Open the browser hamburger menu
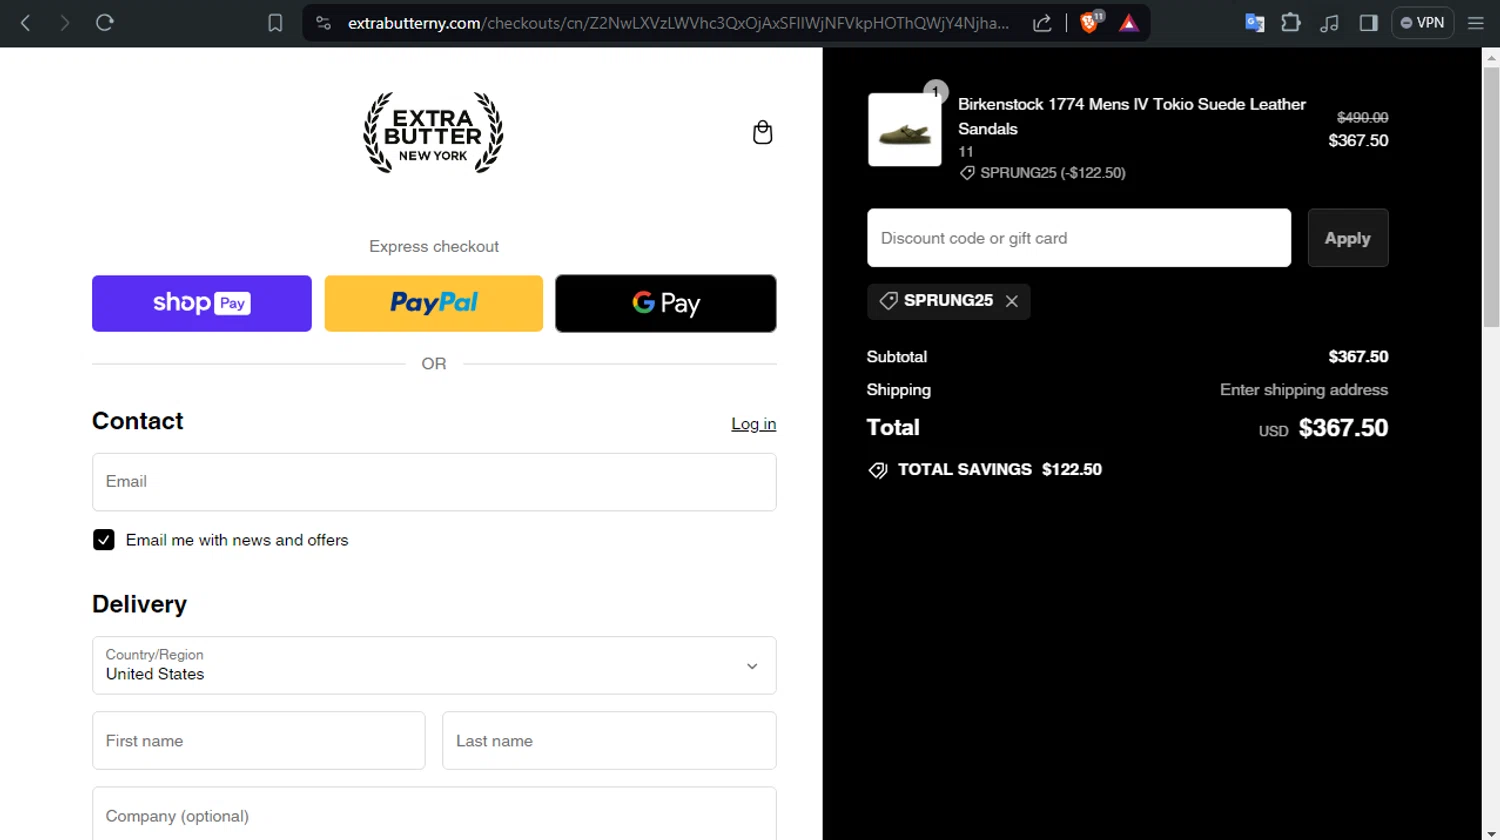The width and height of the screenshot is (1500, 840). click(1475, 23)
